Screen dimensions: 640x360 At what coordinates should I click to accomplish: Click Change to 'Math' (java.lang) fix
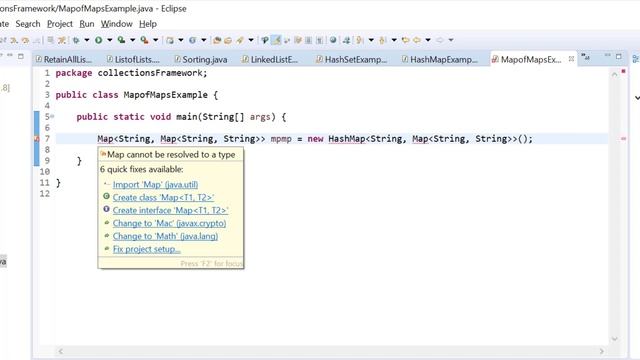coord(165,236)
